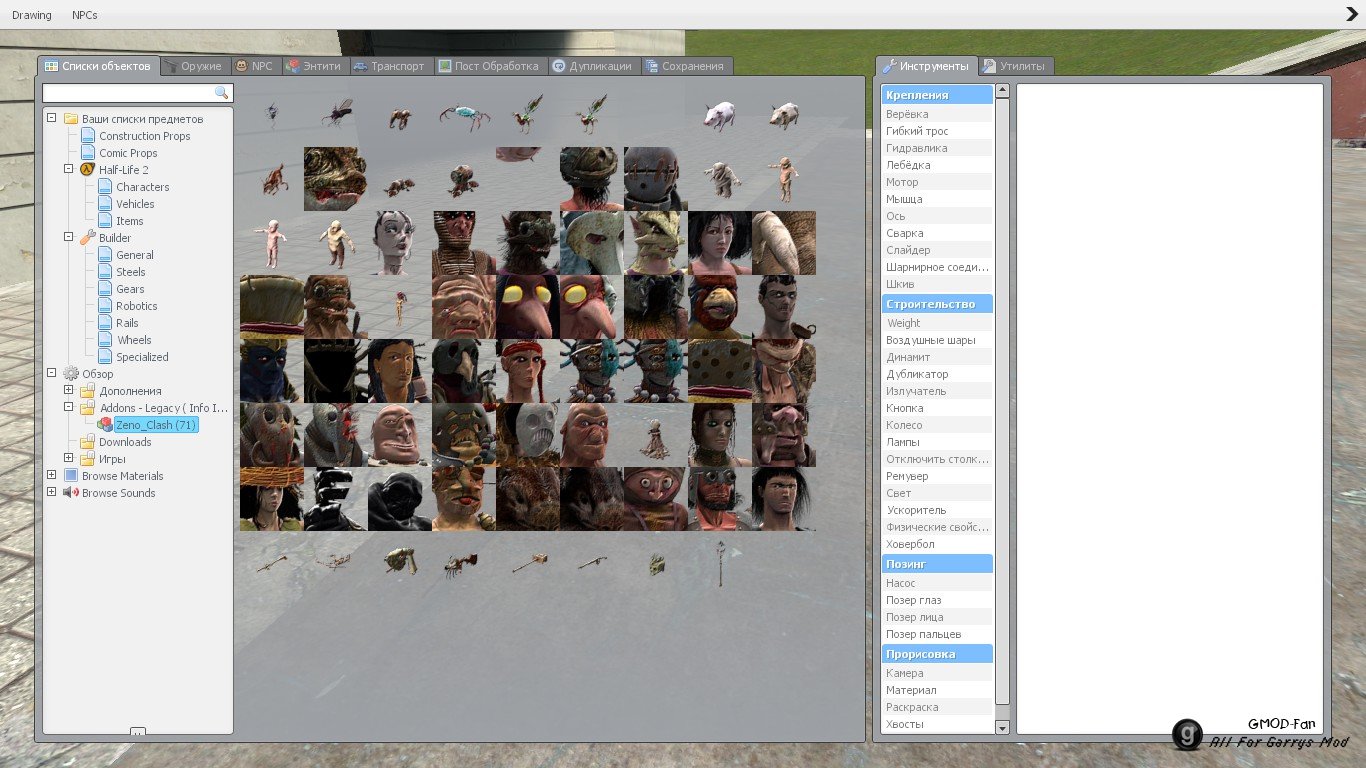Select the Ховербол tool
Screen dimensions: 1366x768
(937, 544)
